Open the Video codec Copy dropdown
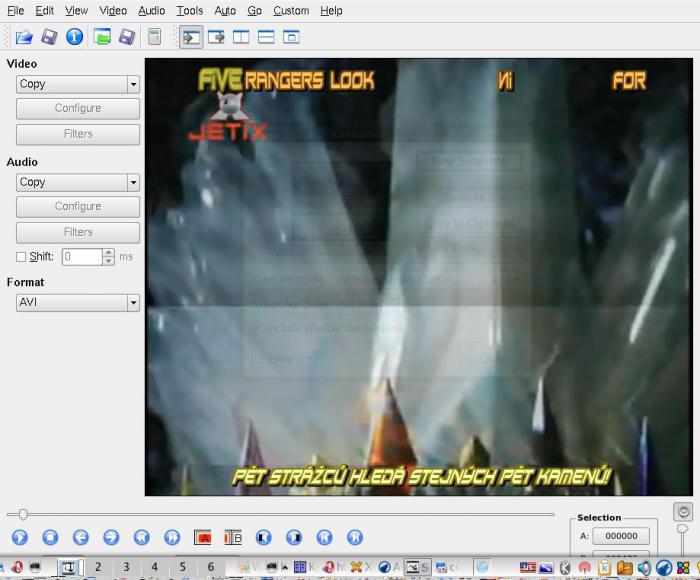Viewport: 700px width, 580px height. (78, 84)
